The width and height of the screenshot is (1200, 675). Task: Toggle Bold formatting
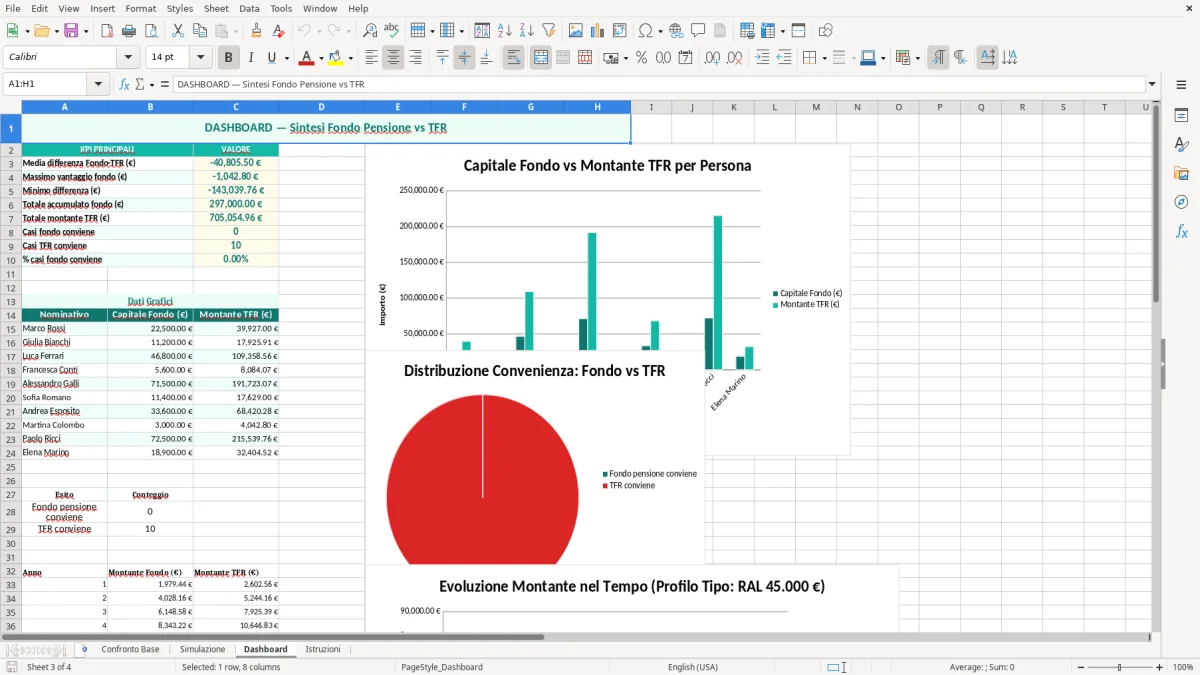coord(229,58)
